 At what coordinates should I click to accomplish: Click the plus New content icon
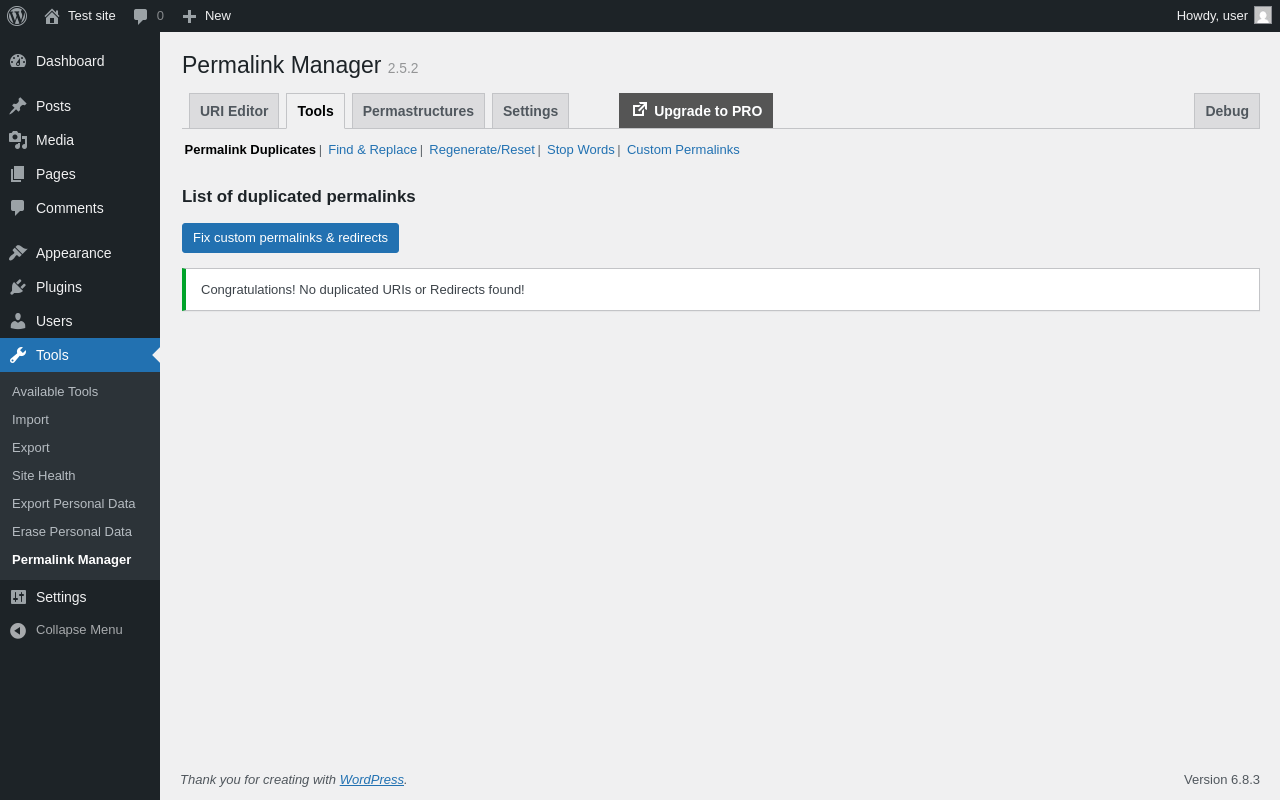click(x=189, y=16)
